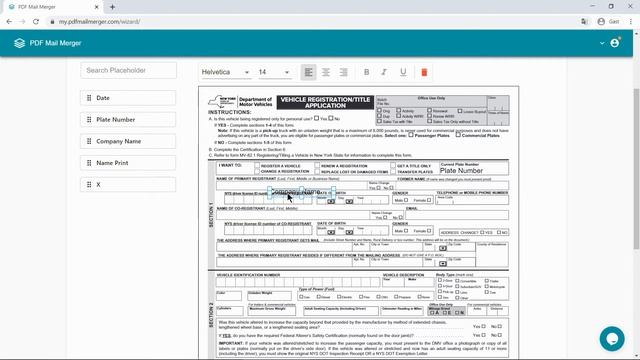Screen dimensions: 640x360
Task: Click the browser address bar URL
Action: pyautogui.click(x=99, y=22)
